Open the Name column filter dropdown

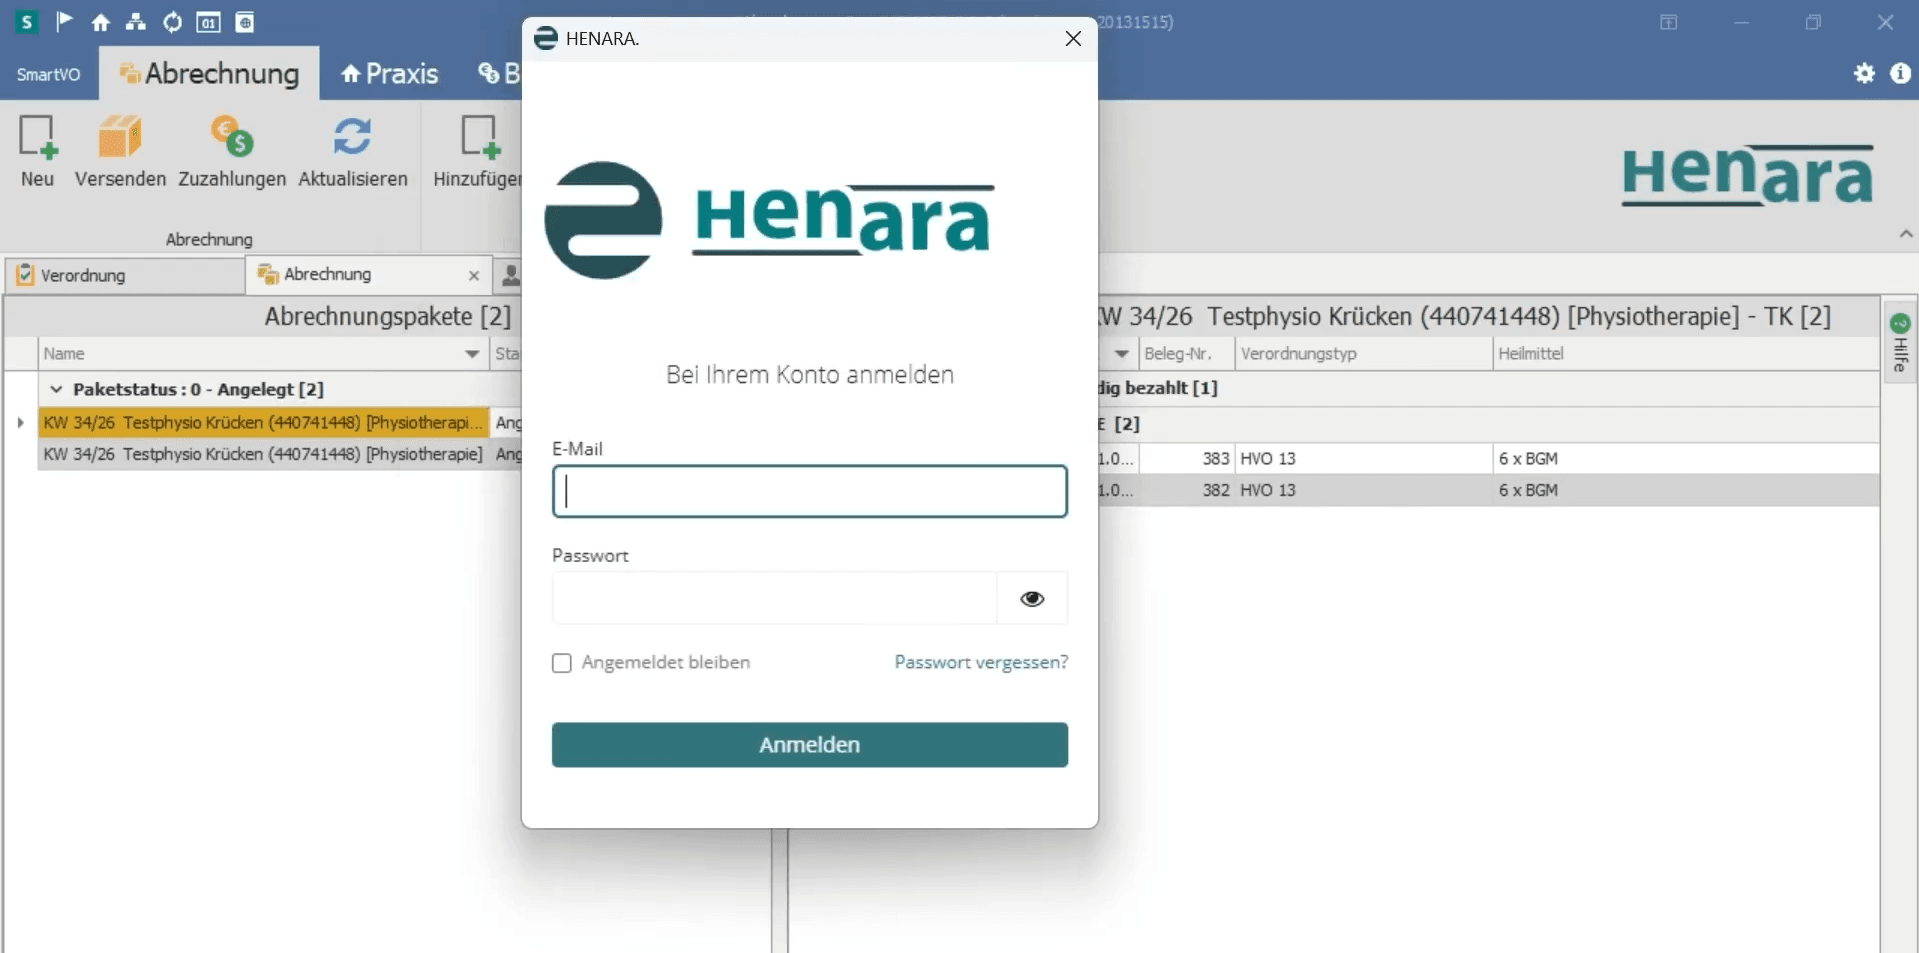pyautogui.click(x=472, y=354)
